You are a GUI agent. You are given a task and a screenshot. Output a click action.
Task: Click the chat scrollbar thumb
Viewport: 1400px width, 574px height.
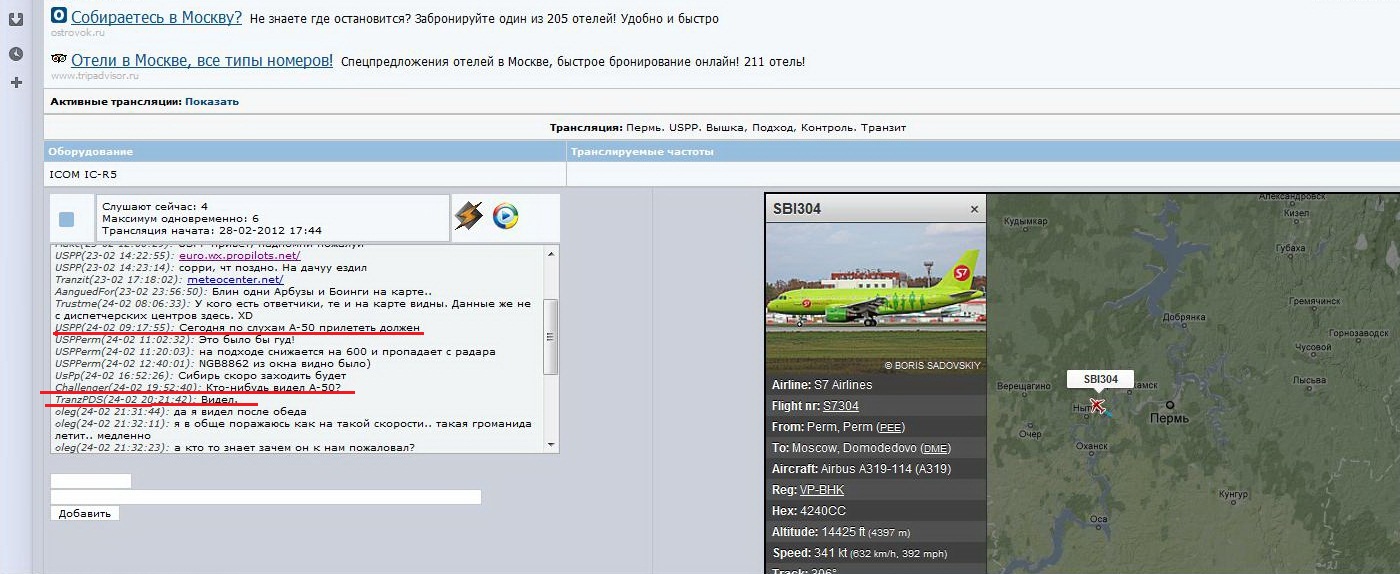pos(550,336)
